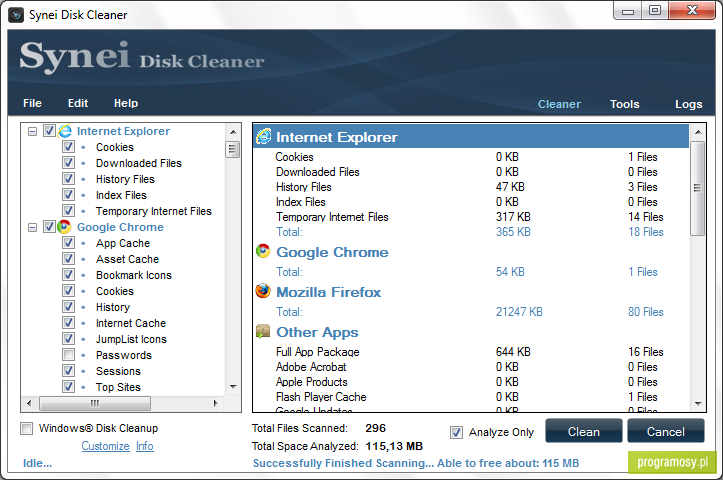
Task: Open the File menu
Action: coord(32,103)
